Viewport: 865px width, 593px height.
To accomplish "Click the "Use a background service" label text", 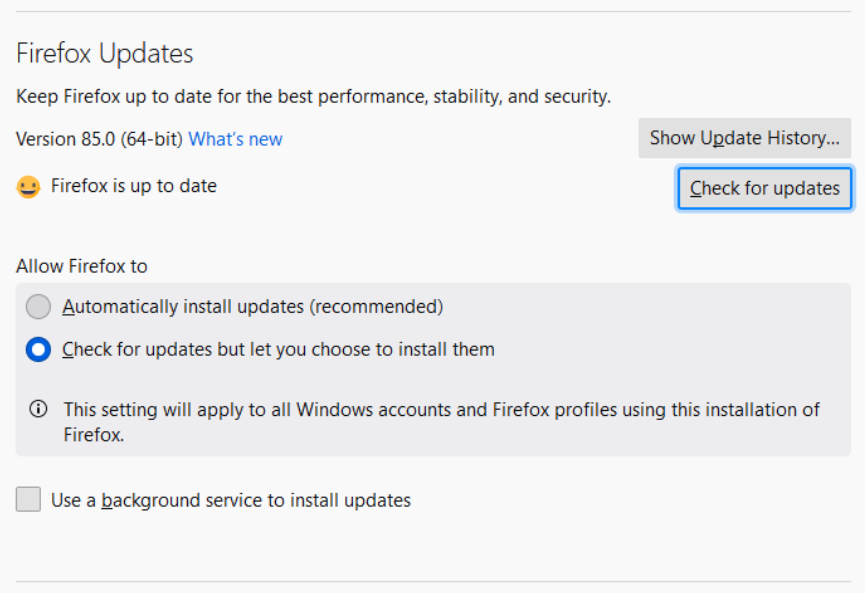I will pyautogui.click(x=230, y=500).
